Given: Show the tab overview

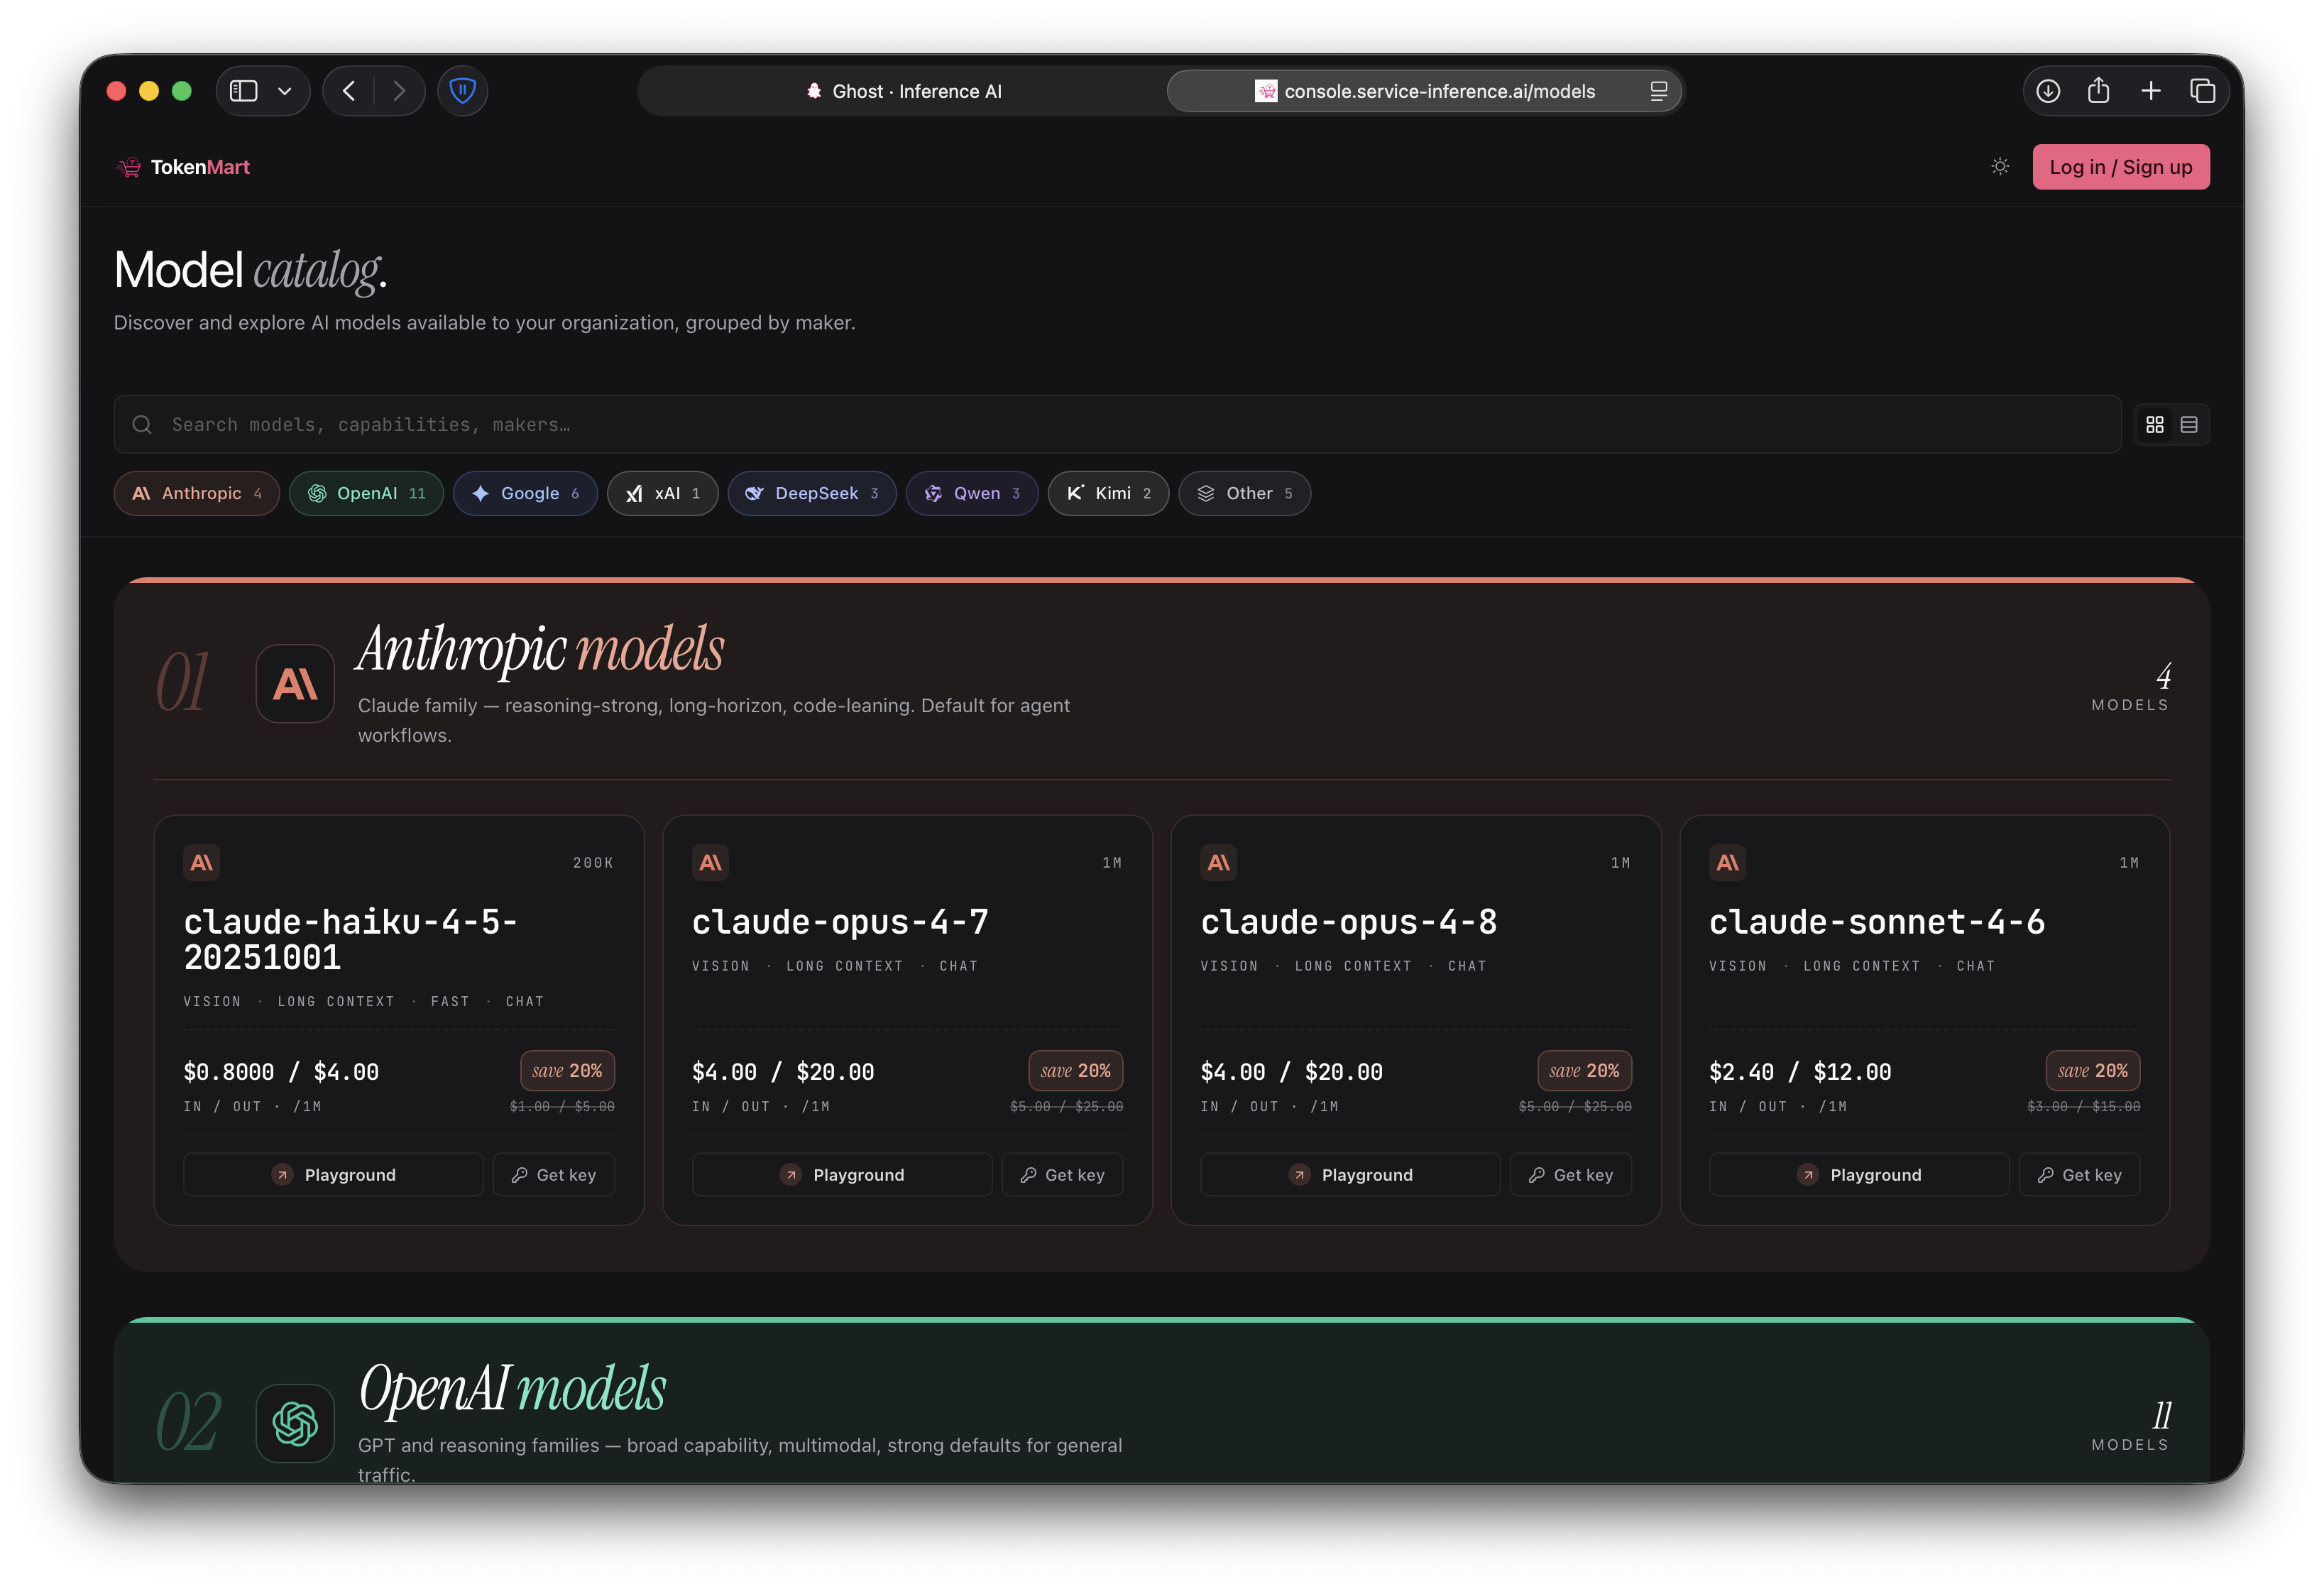Looking at the screenshot, I should pos(2202,91).
